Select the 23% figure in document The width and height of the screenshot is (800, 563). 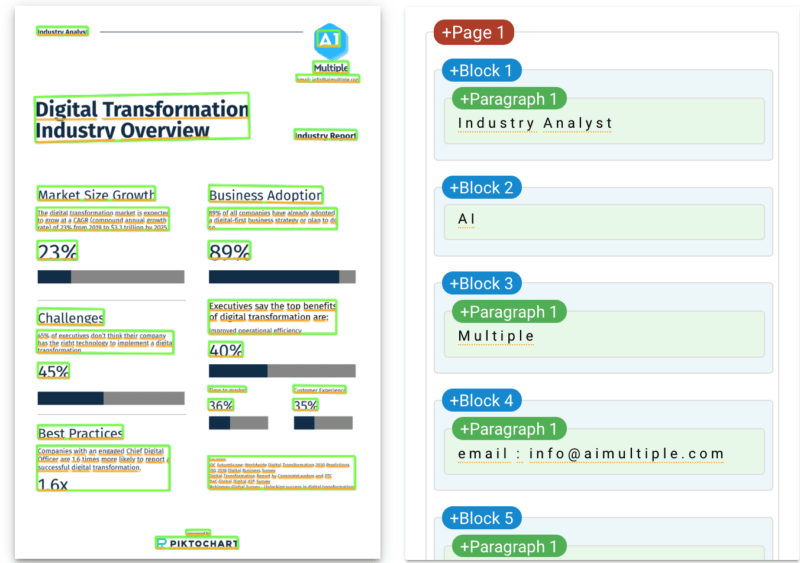point(57,251)
